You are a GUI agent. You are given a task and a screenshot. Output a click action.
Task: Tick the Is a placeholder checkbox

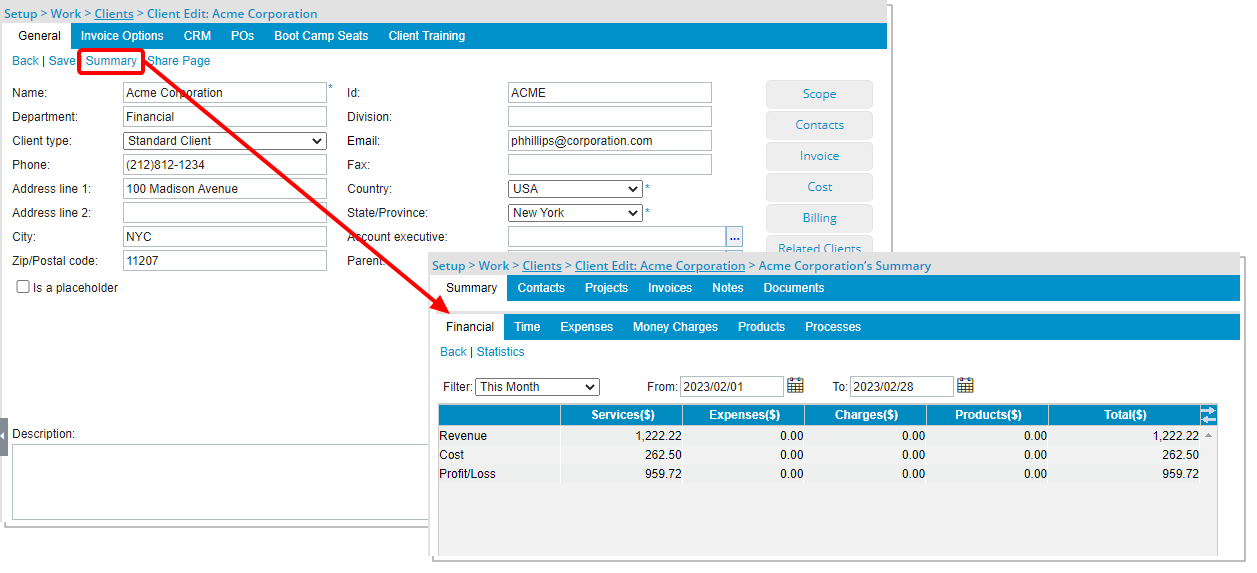click(23, 287)
